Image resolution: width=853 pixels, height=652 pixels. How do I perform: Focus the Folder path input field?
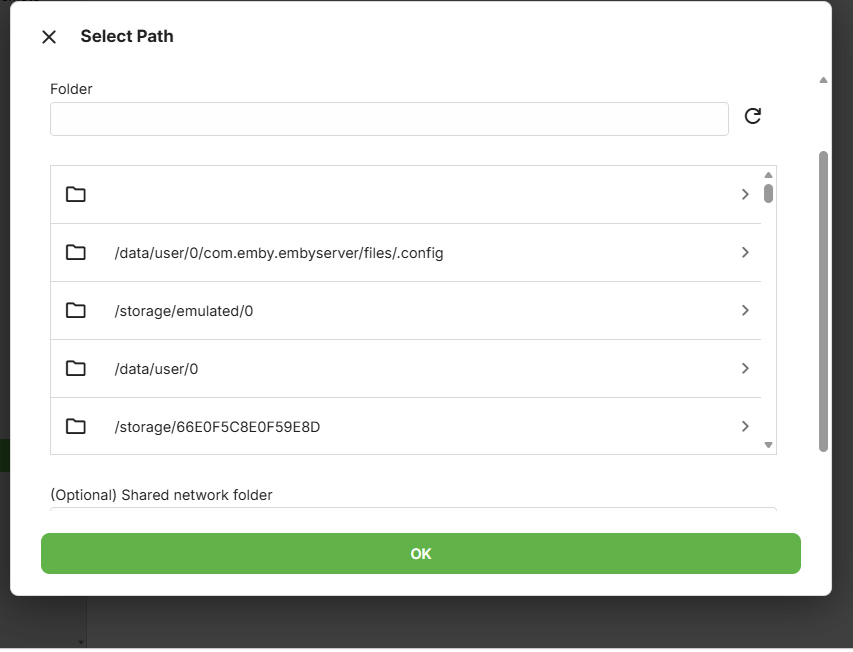pos(389,119)
